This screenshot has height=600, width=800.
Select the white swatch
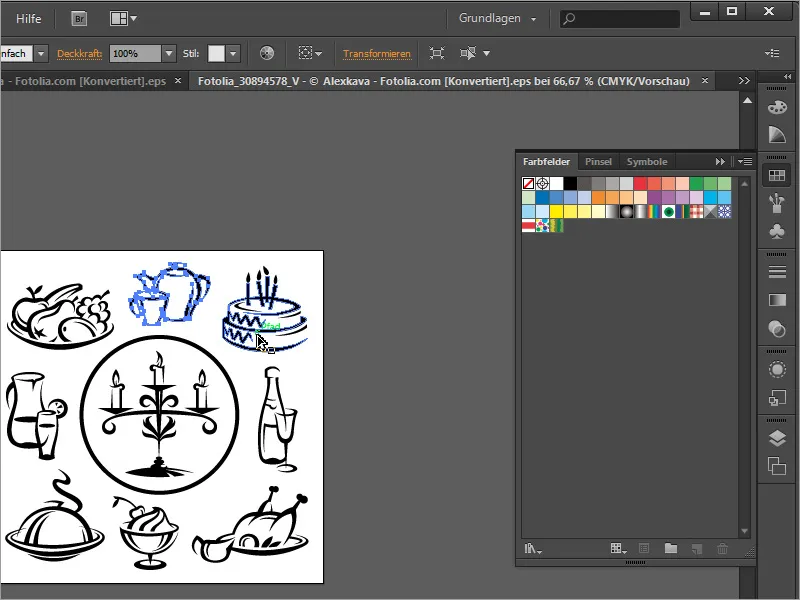pyautogui.click(x=557, y=183)
